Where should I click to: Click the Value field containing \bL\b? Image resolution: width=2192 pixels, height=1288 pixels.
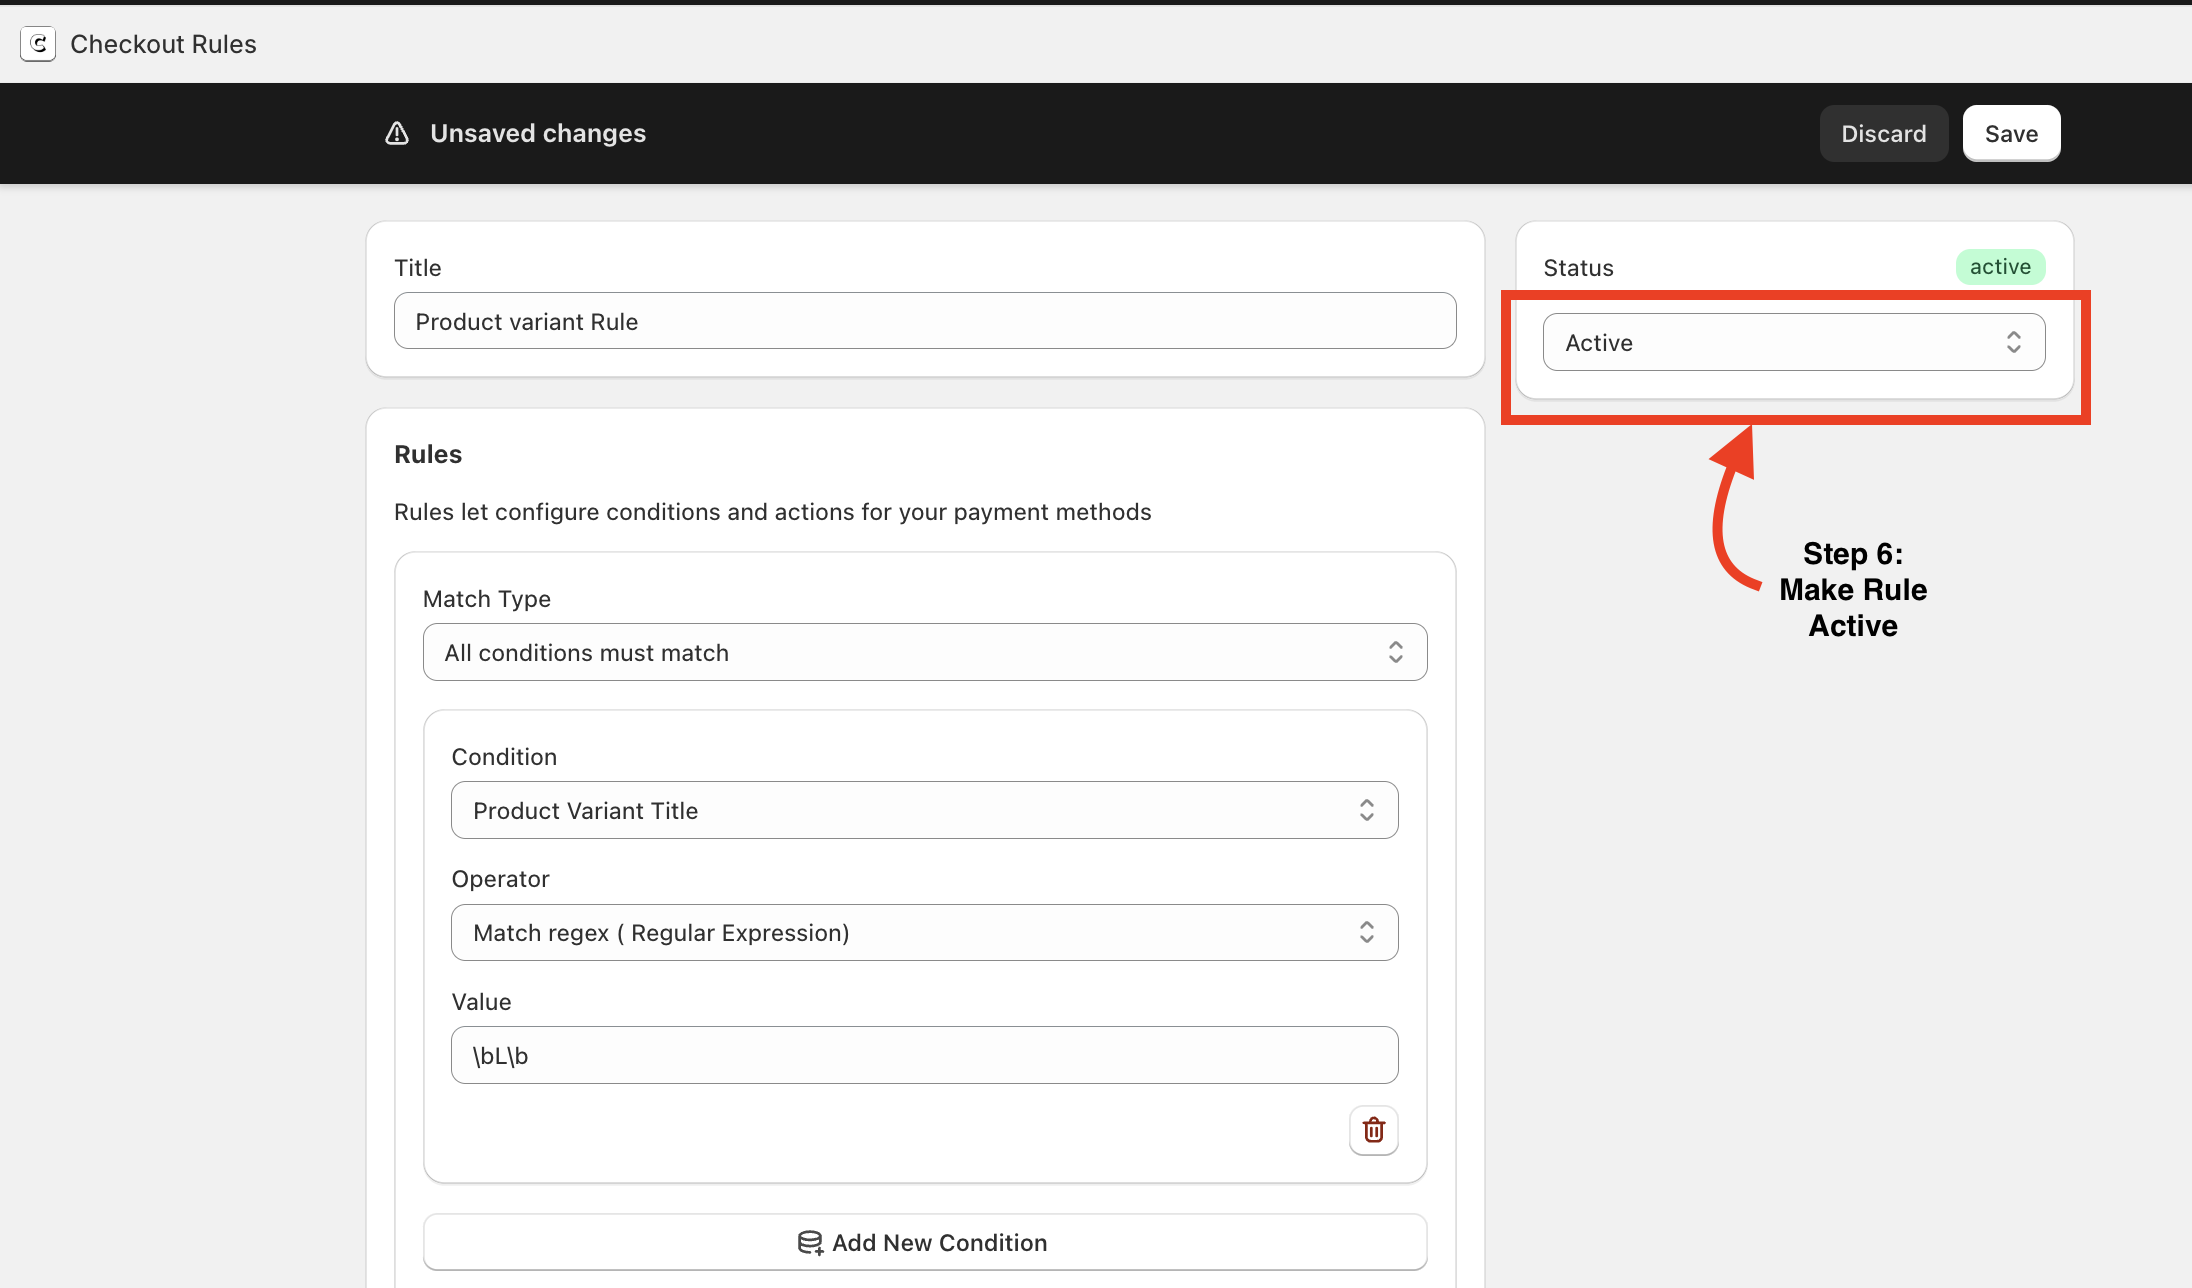point(924,1055)
